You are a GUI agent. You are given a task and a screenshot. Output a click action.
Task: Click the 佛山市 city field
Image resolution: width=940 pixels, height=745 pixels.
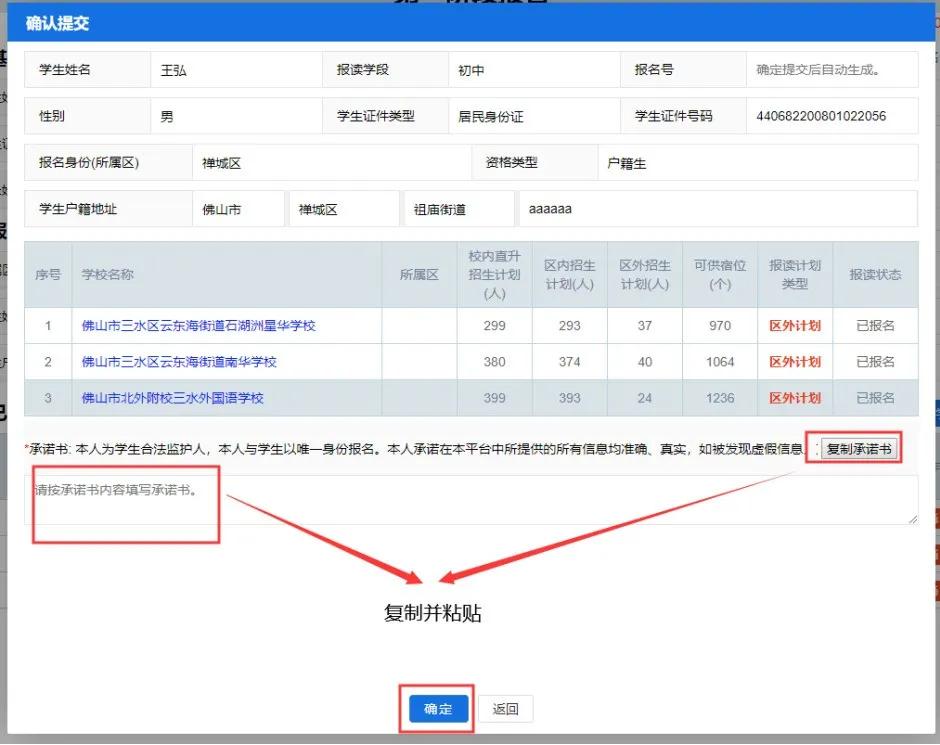222,209
